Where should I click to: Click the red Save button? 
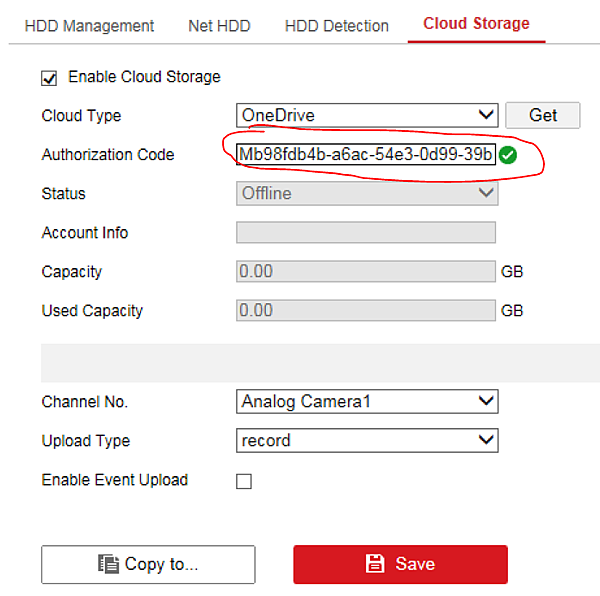(401, 564)
